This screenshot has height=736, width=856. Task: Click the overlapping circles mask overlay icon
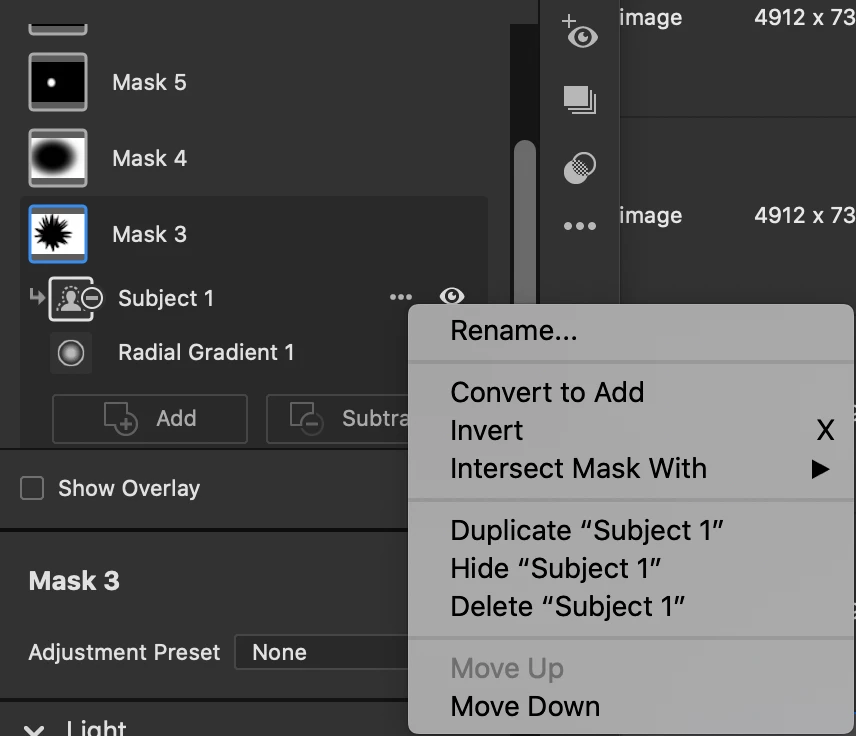pos(580,168)
